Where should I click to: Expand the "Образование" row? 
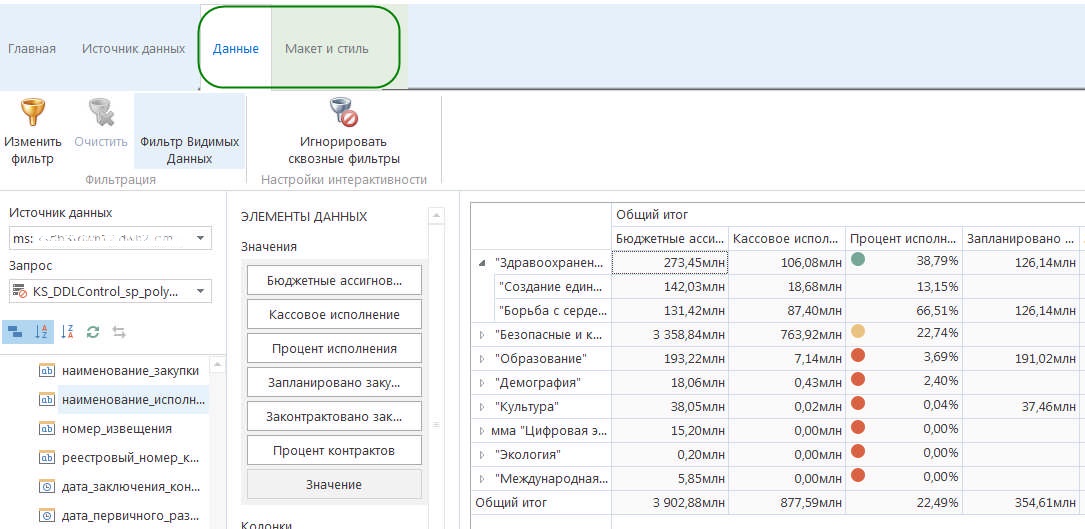tap(482, 358)
